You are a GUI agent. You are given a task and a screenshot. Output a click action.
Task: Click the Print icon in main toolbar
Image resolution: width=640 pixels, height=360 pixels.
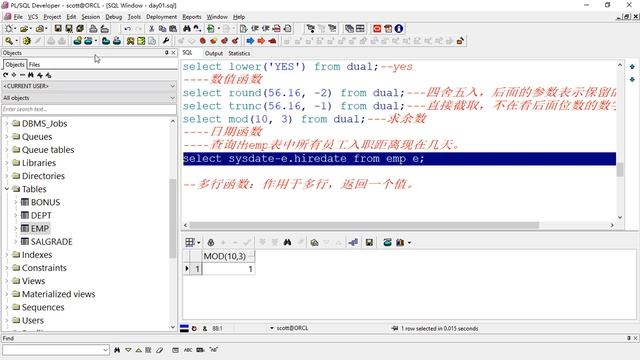pyautogui.click(x=93, y=29)
